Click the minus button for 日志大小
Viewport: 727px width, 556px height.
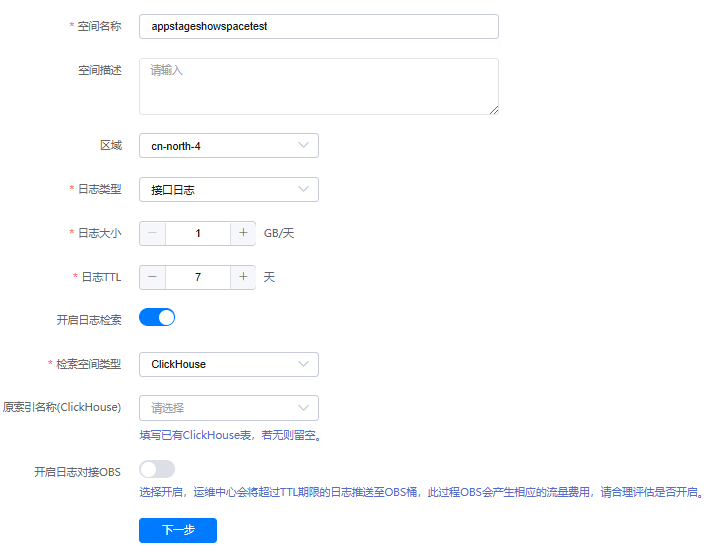point(152,233)
